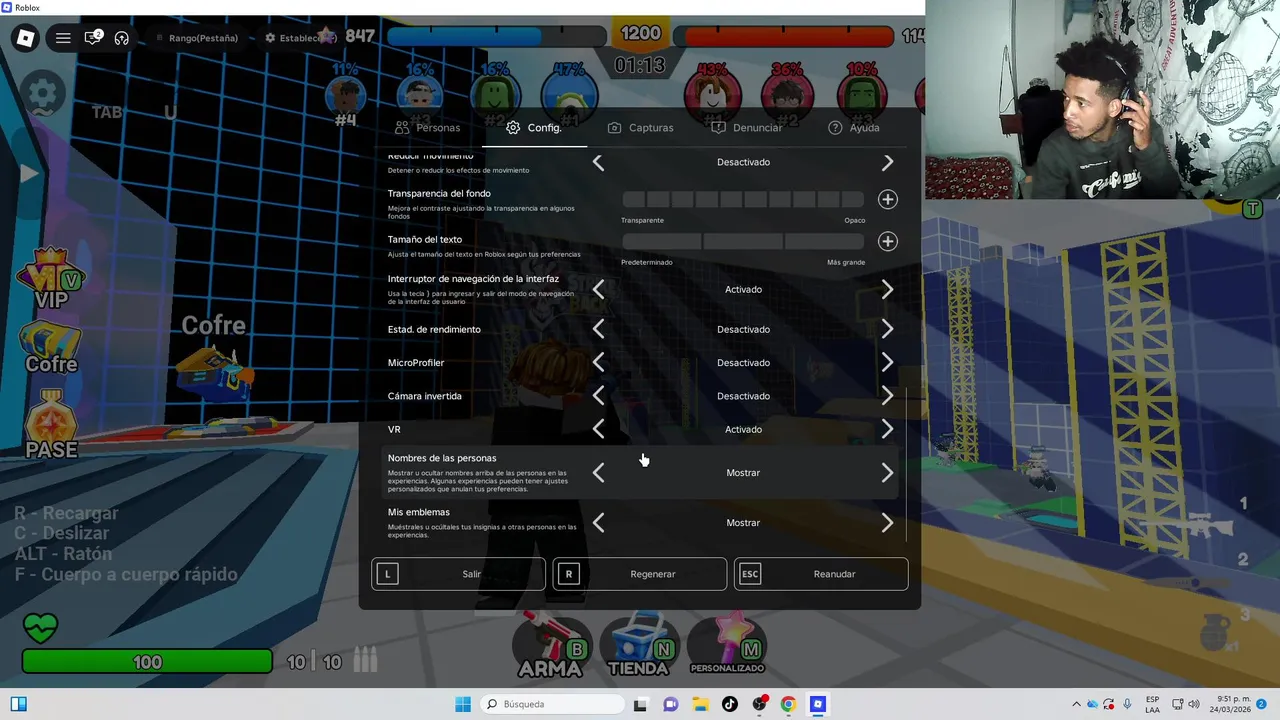This screenshot has width=1280, height=720.
Task: Select the Config. tab
Action: [x=534, y=128]
